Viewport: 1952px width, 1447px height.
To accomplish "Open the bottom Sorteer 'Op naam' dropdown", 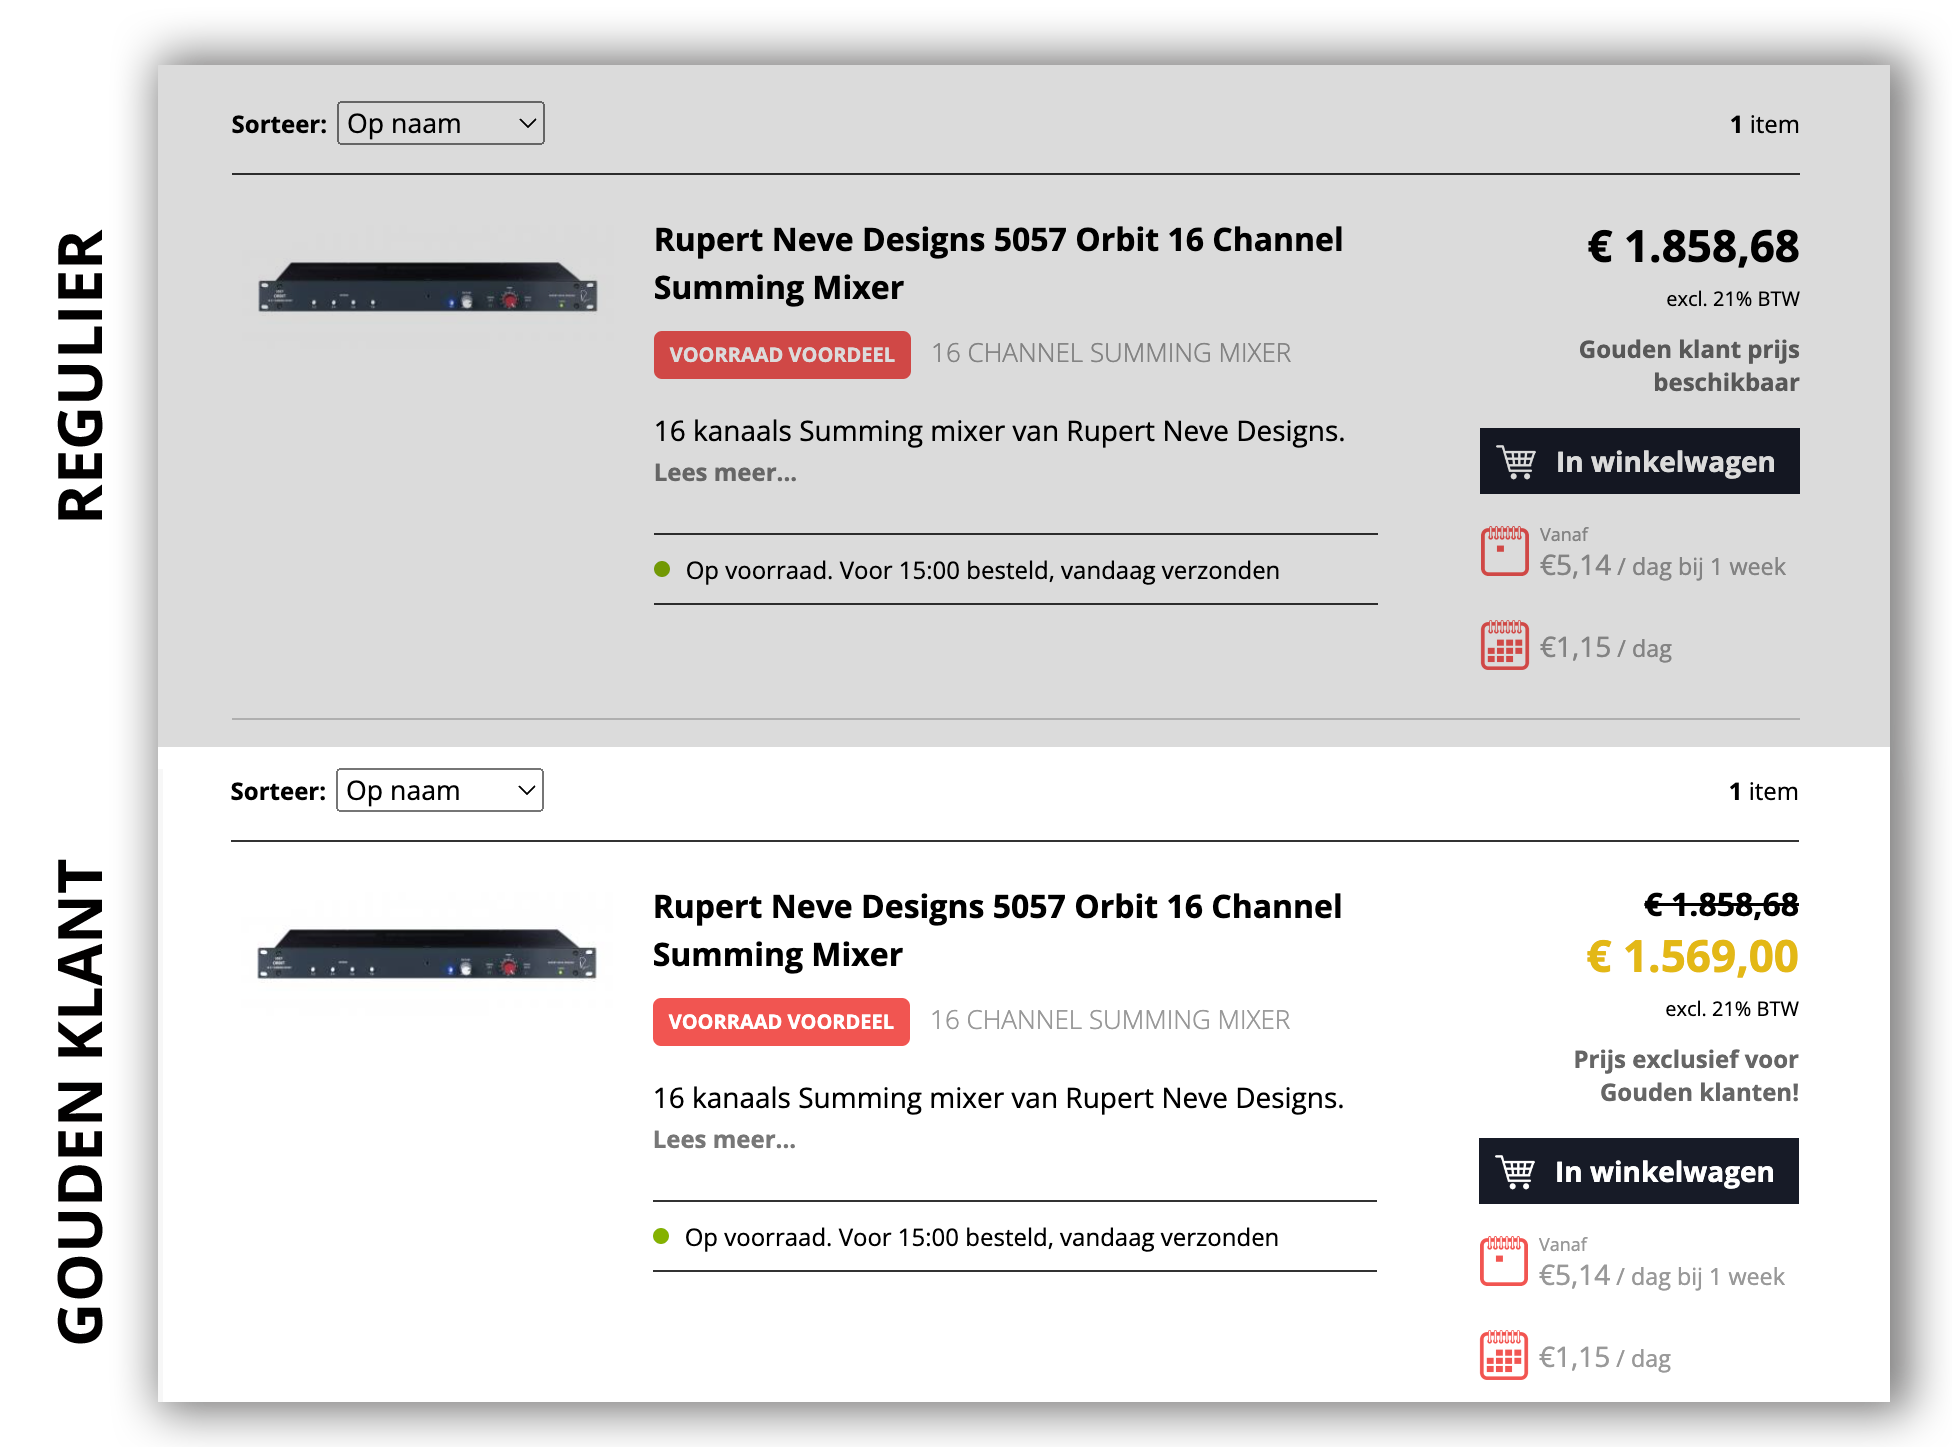I will pyautogui.click(x=440, y=791).
